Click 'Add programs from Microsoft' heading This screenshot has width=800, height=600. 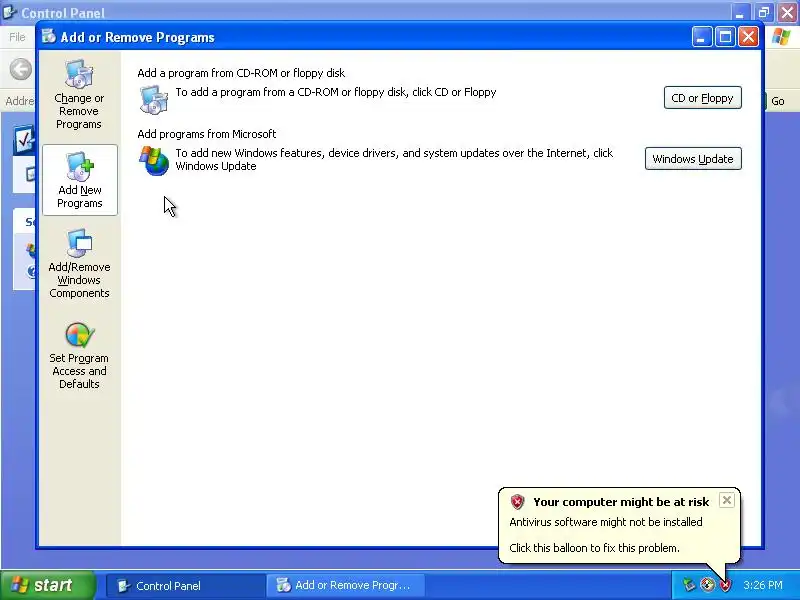tap(207, 134)
